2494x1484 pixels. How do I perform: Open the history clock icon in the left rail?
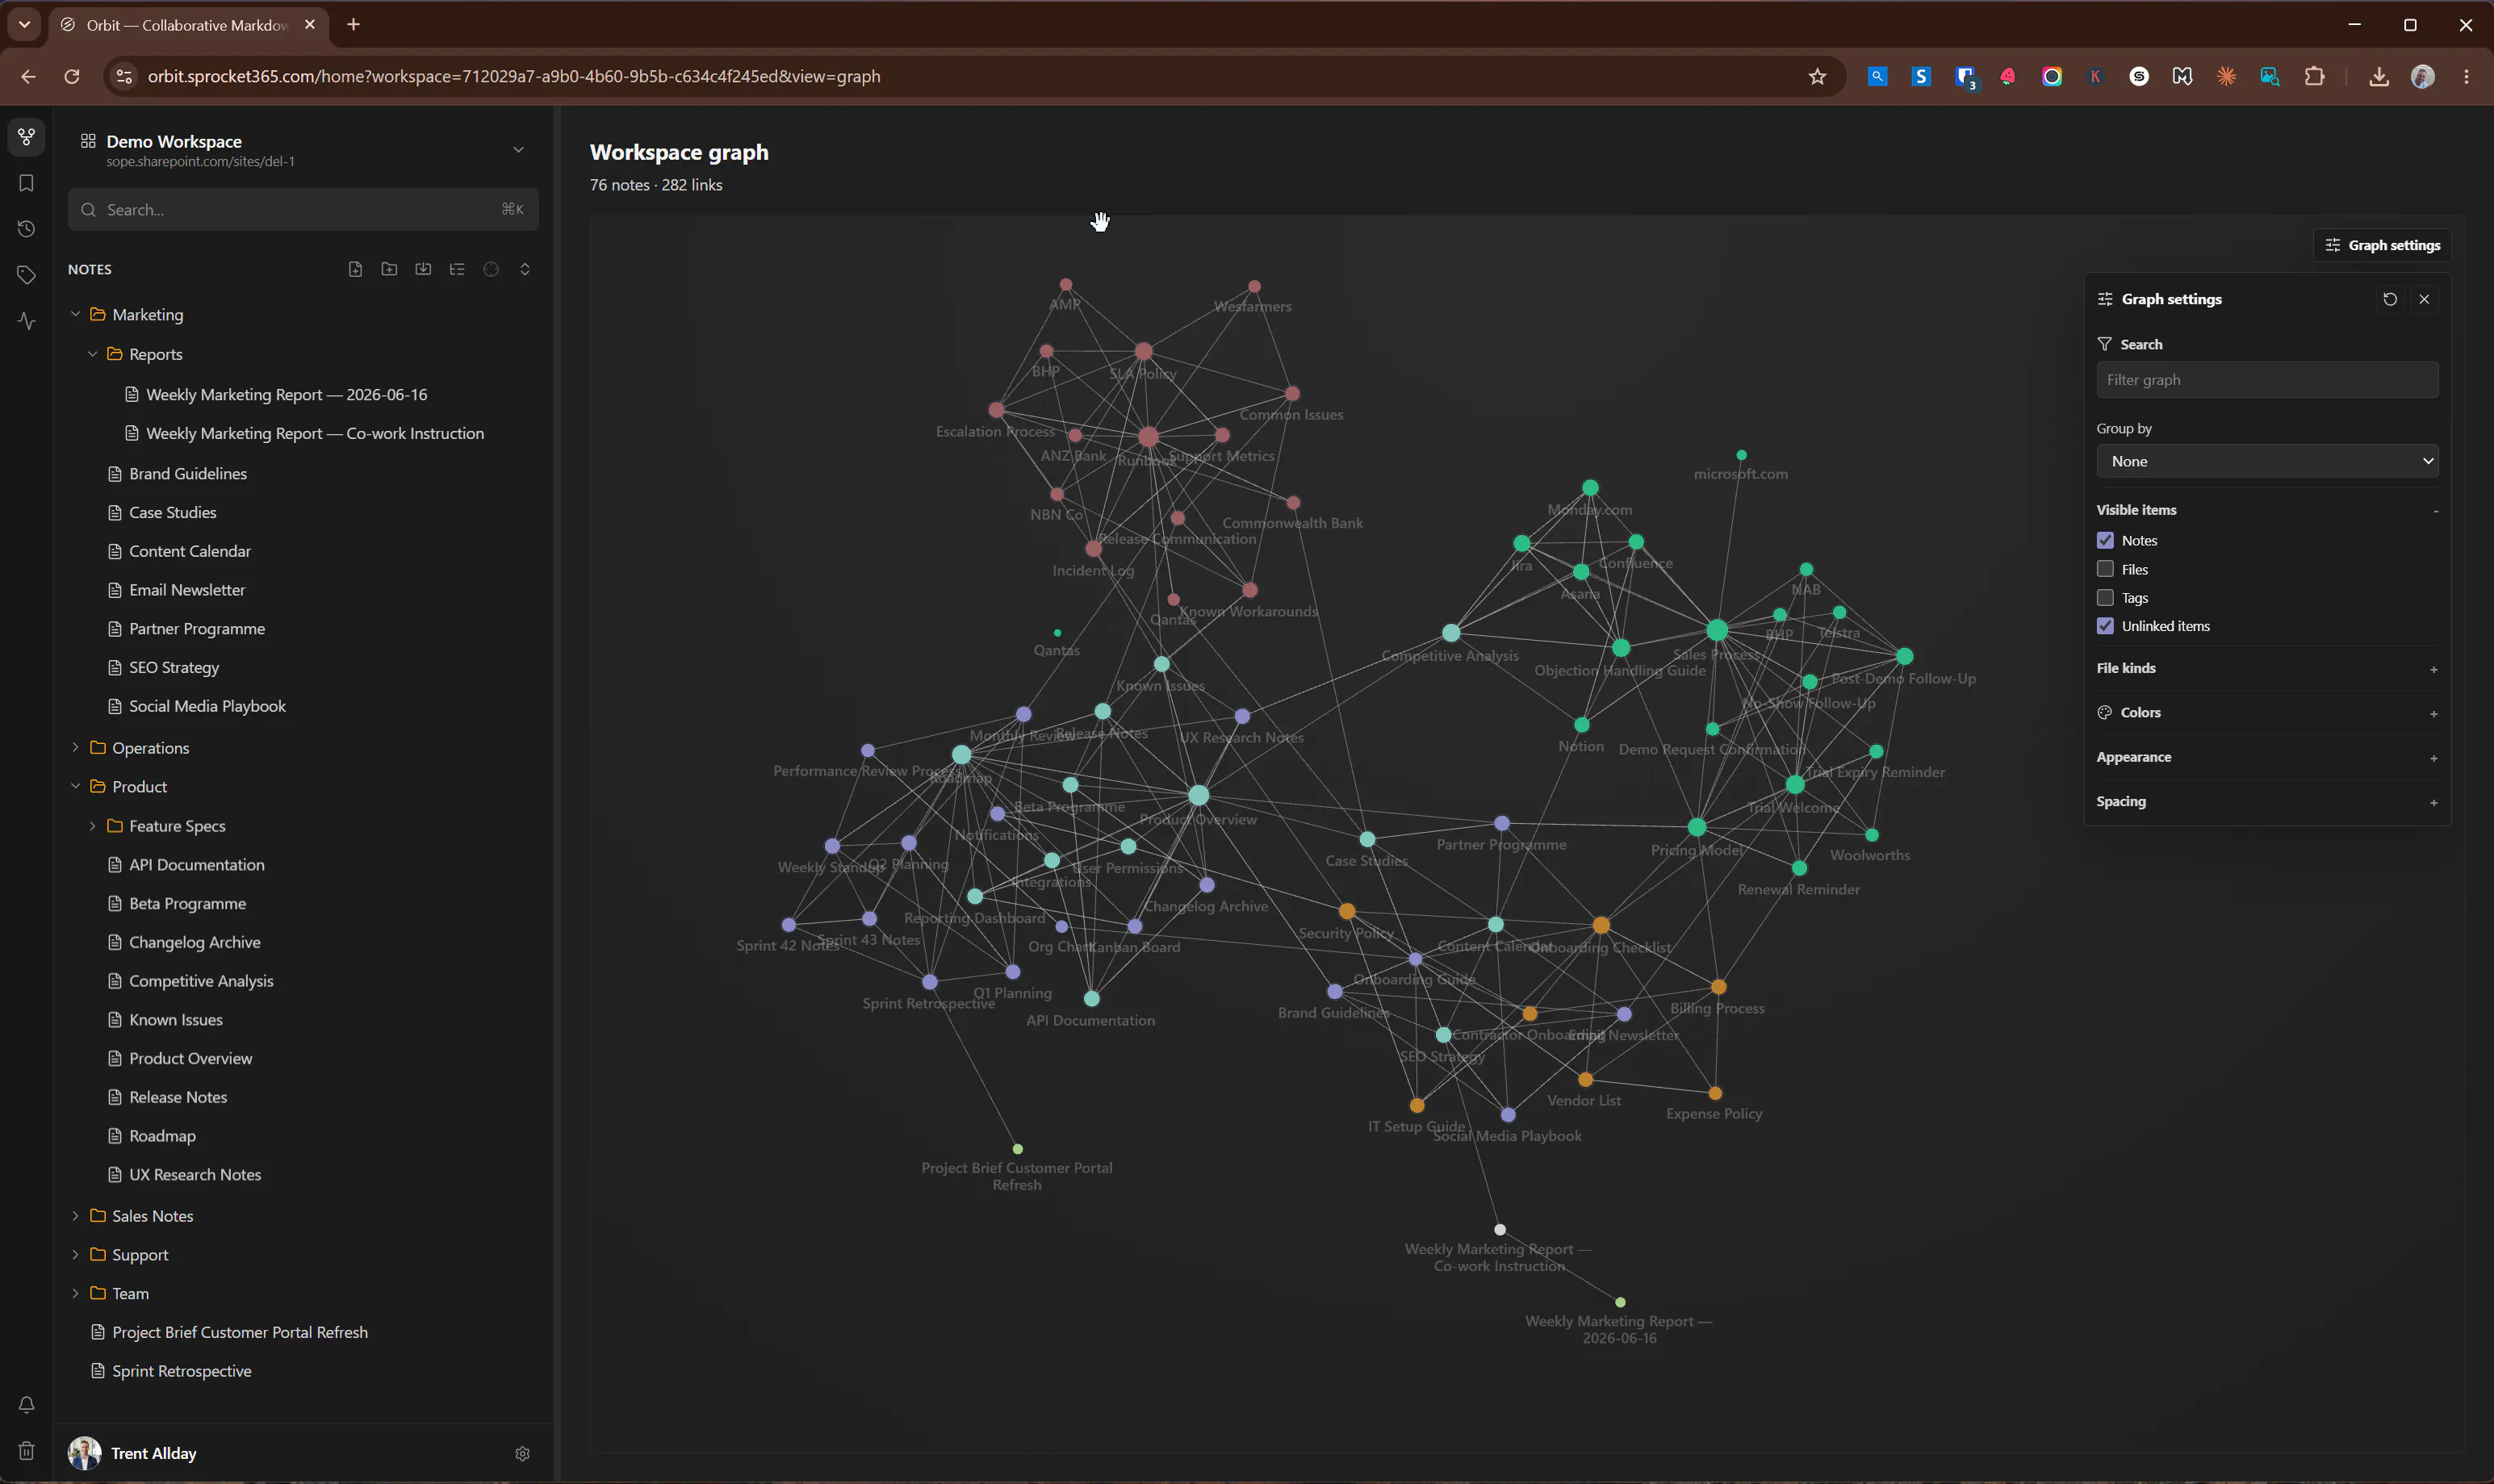coord(26,229)
